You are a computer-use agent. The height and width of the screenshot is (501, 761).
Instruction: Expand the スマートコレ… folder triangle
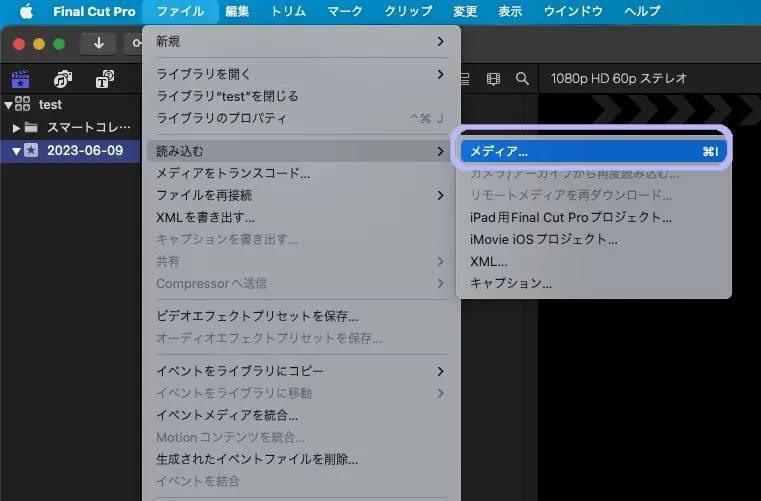[16, 128]
